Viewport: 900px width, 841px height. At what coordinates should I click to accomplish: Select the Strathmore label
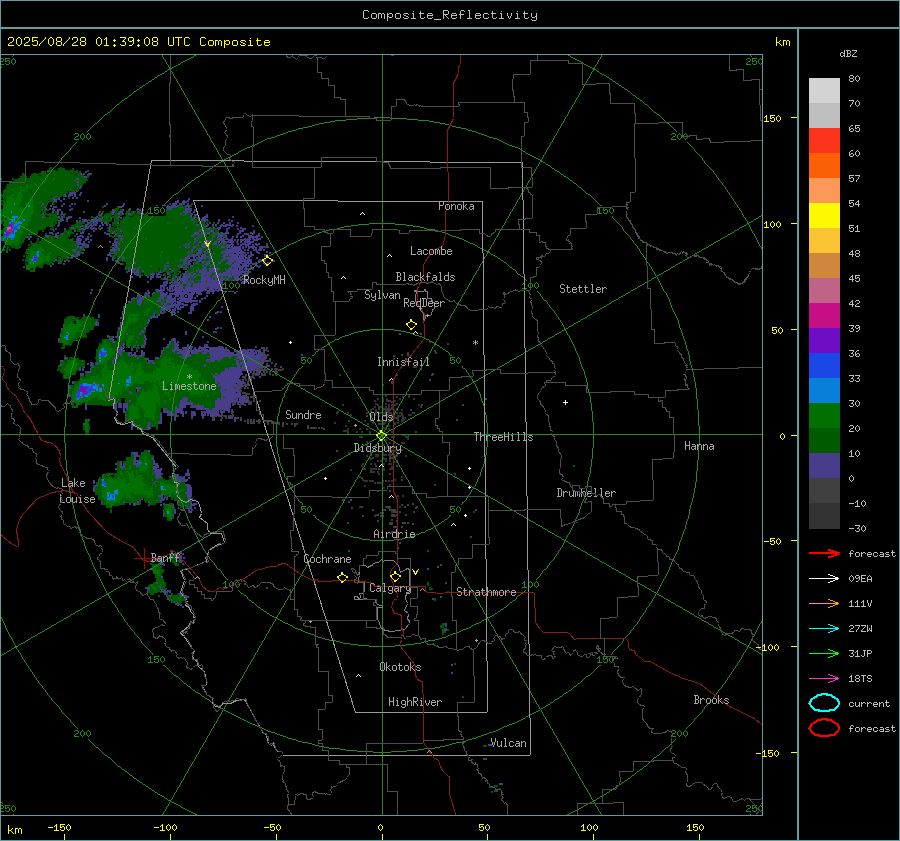pyautogui.click(x=486, y=592)
